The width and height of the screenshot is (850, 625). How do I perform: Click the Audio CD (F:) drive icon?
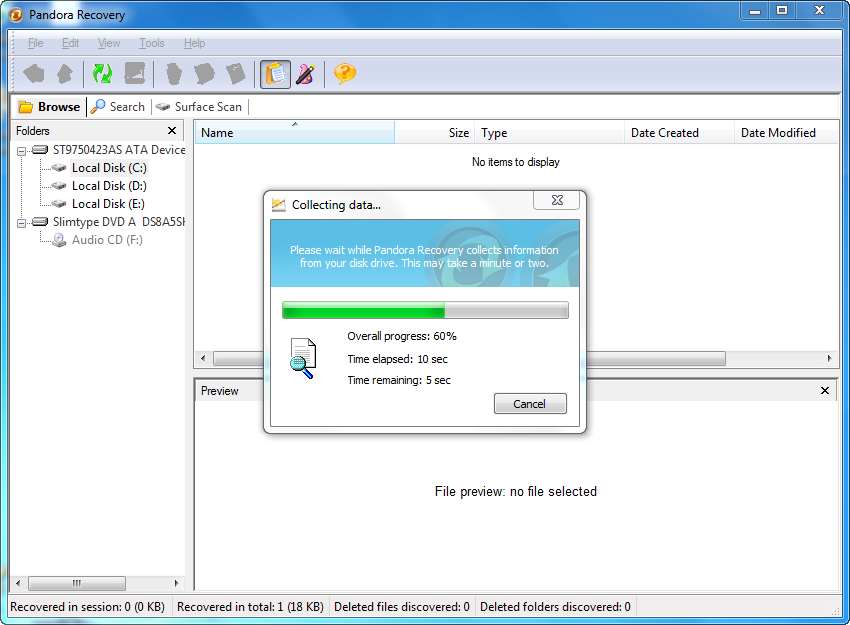click(x=59, y=240)
